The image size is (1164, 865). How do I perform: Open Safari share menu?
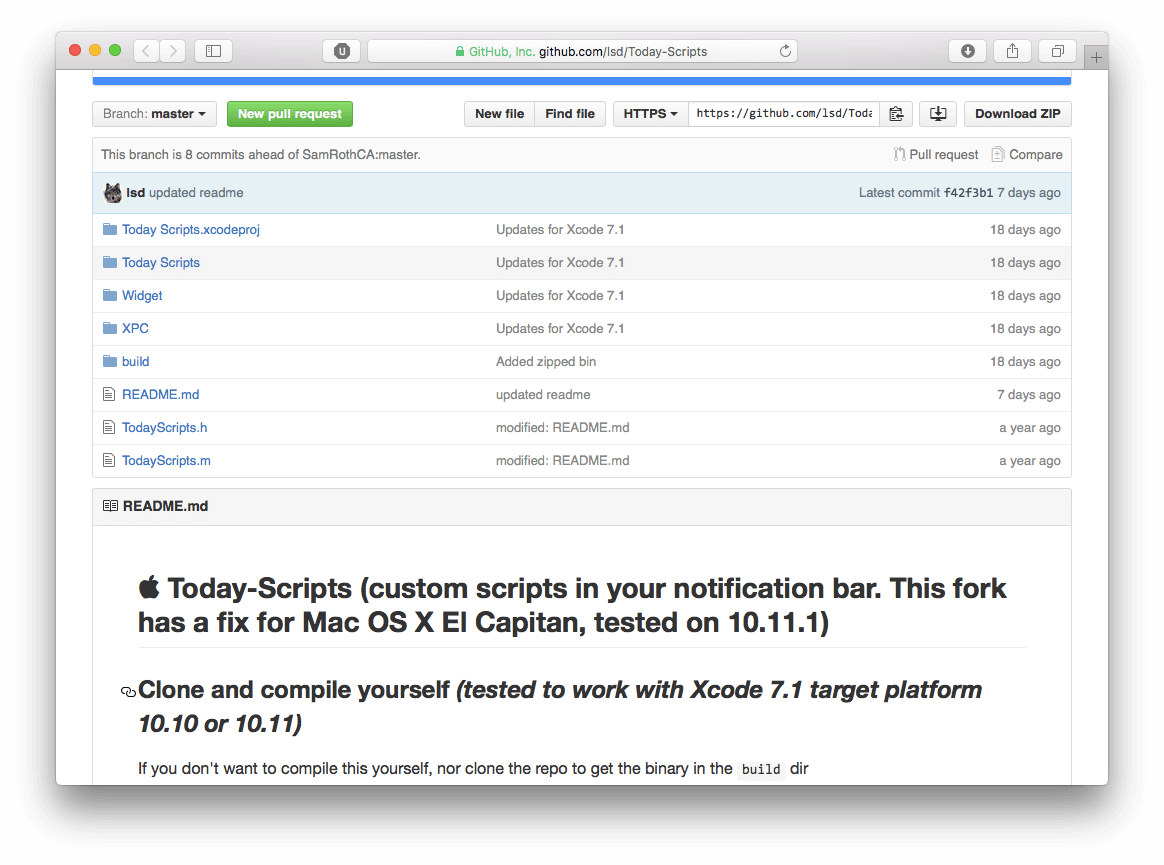(1012, 50)
